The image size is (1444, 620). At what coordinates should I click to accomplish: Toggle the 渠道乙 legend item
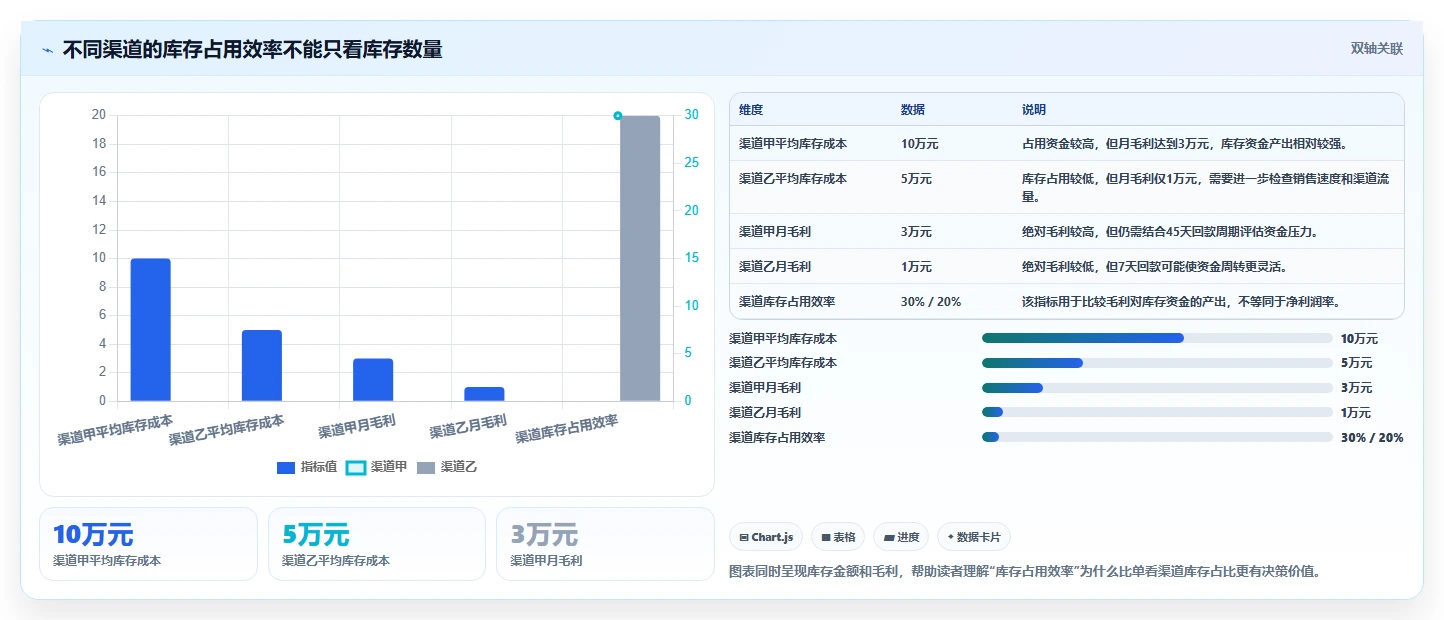coord(447,467)
